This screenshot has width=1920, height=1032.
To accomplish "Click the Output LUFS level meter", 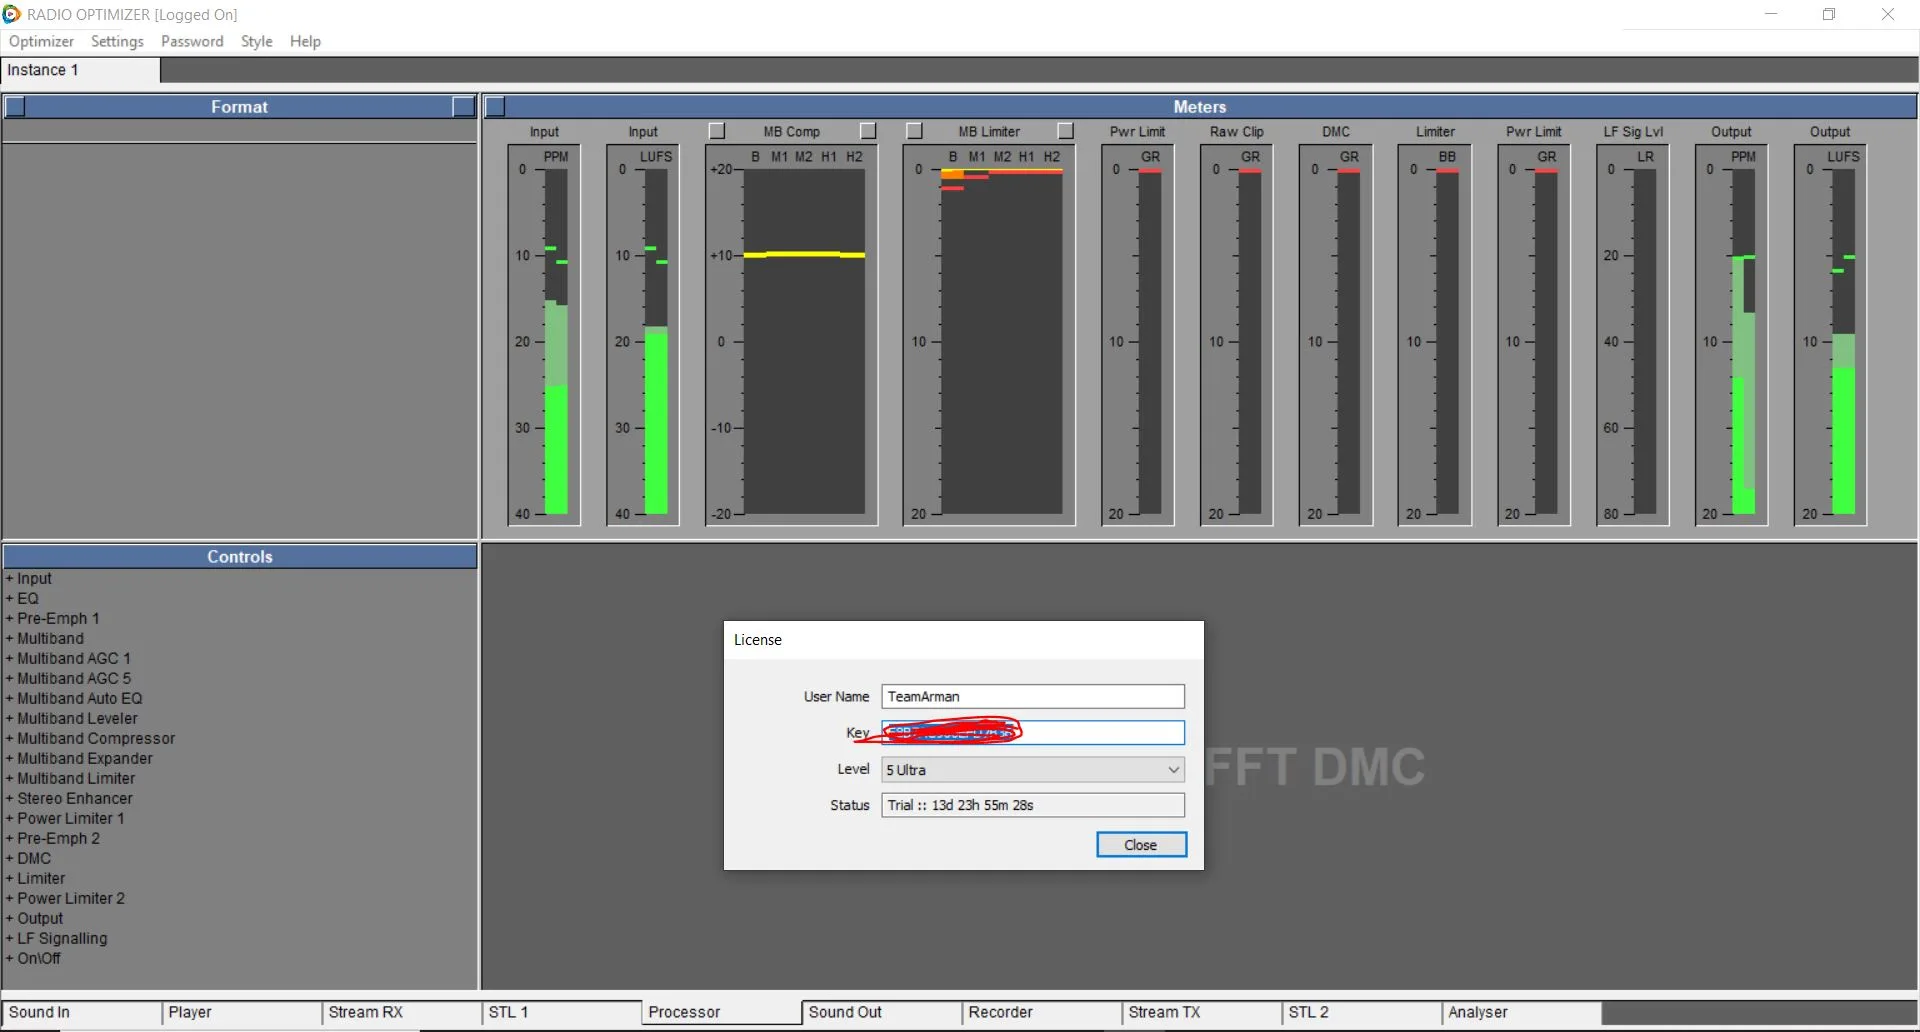I will click(1830, 335).
